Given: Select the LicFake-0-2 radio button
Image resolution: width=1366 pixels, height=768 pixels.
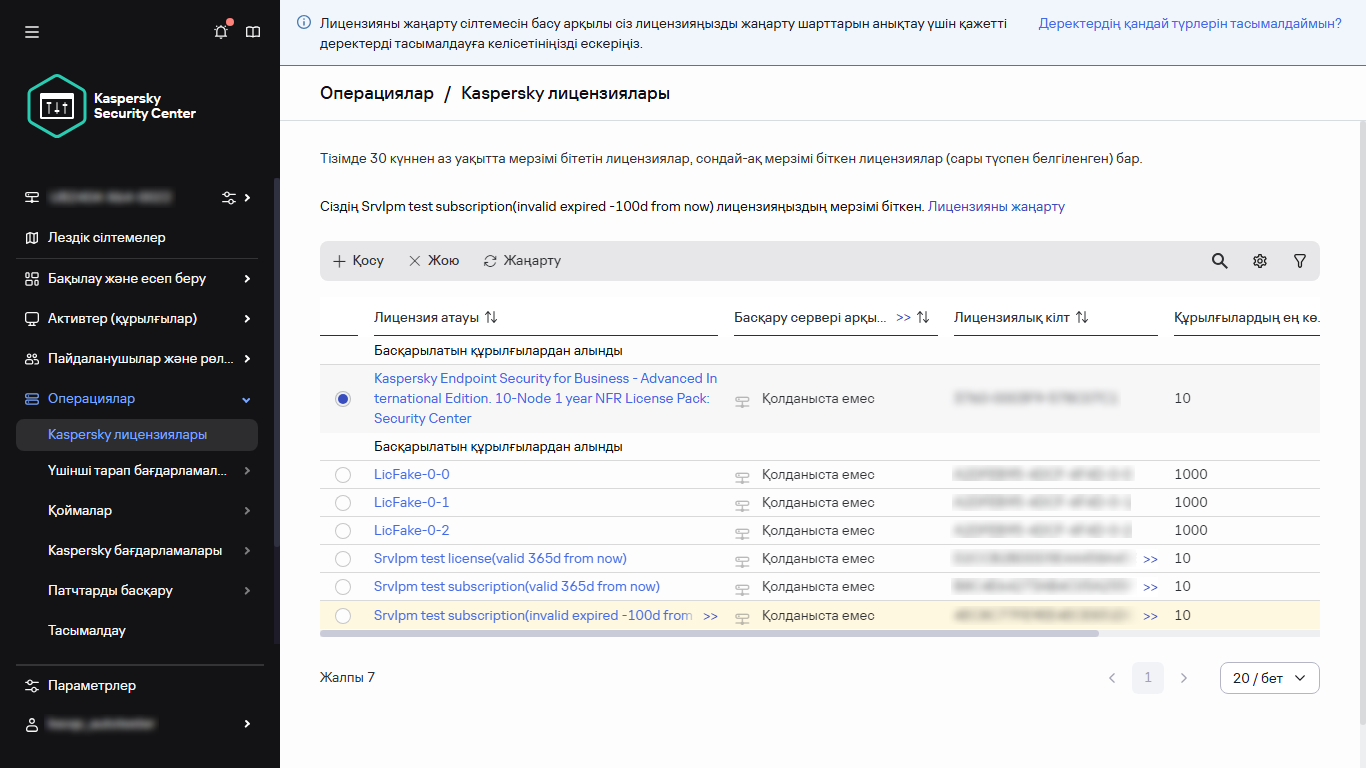Looking at the screenshot, I should pos(343,531).
